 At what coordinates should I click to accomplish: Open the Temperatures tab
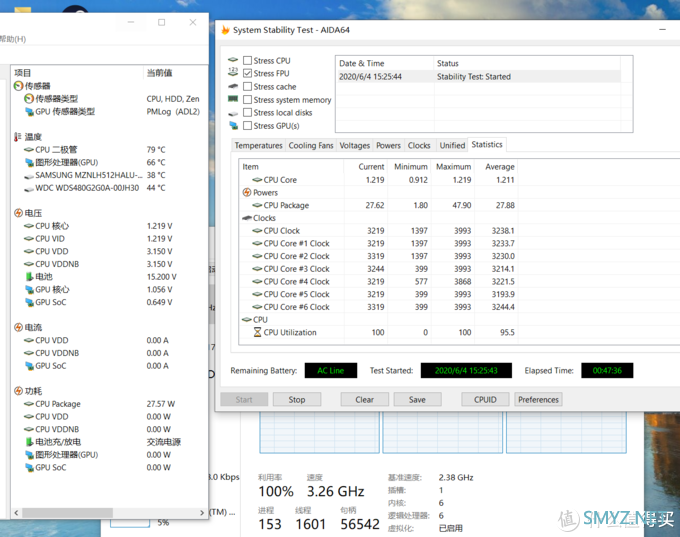[258, 145]
